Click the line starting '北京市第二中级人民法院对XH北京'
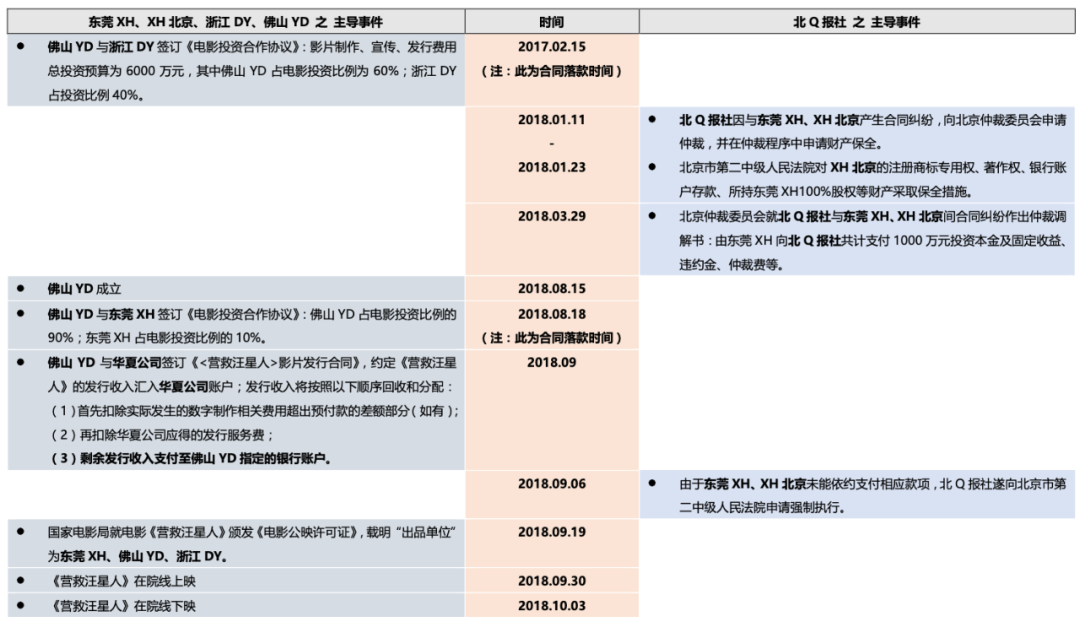1080x622 pixels. pyautogui.click(x=873, y=167)
